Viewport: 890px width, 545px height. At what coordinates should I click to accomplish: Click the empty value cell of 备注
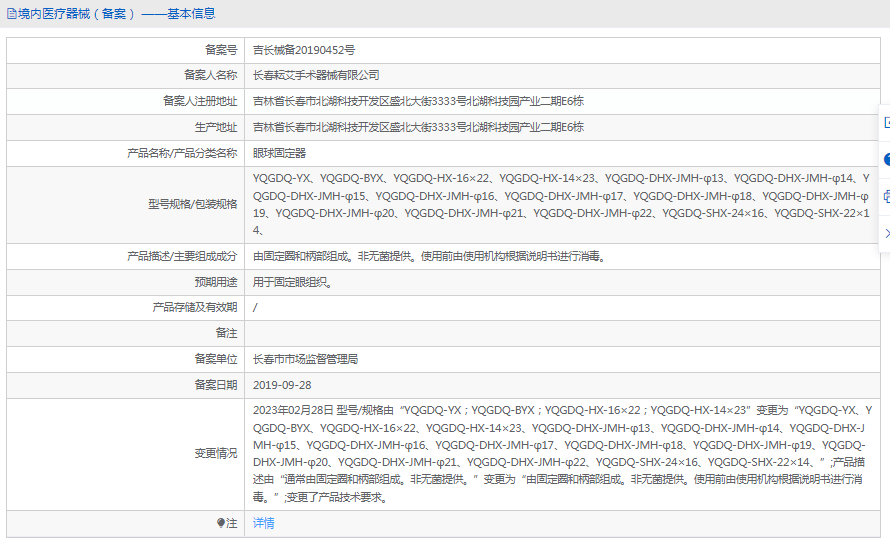562,333
